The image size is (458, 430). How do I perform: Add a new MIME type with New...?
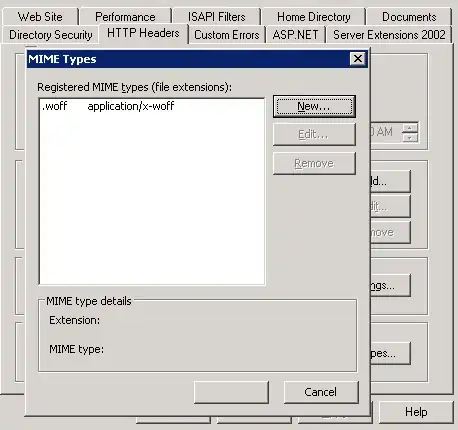[x=314, y=106]
